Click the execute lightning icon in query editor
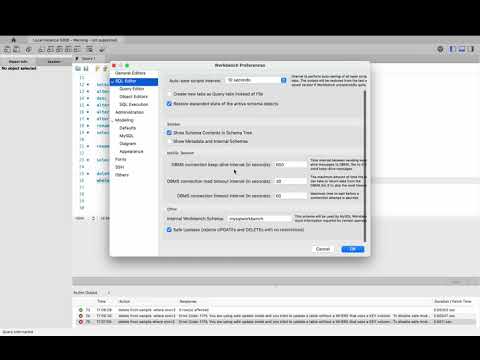Viewport: 480px width, 360px height. [98, 69]
